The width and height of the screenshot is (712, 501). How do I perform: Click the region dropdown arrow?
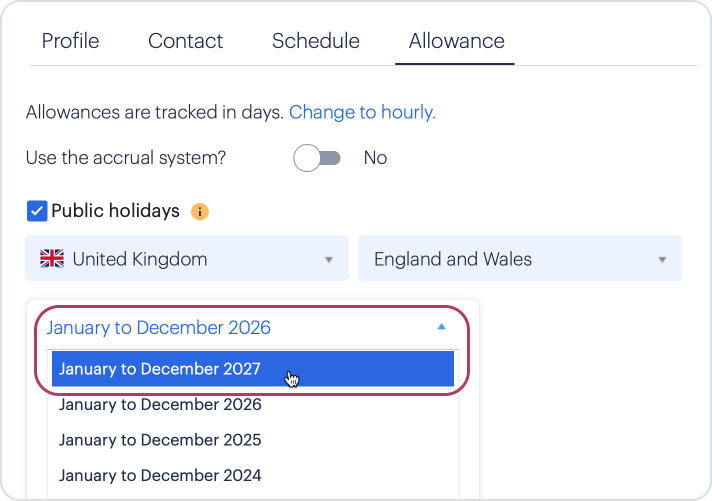coord(662,260)
